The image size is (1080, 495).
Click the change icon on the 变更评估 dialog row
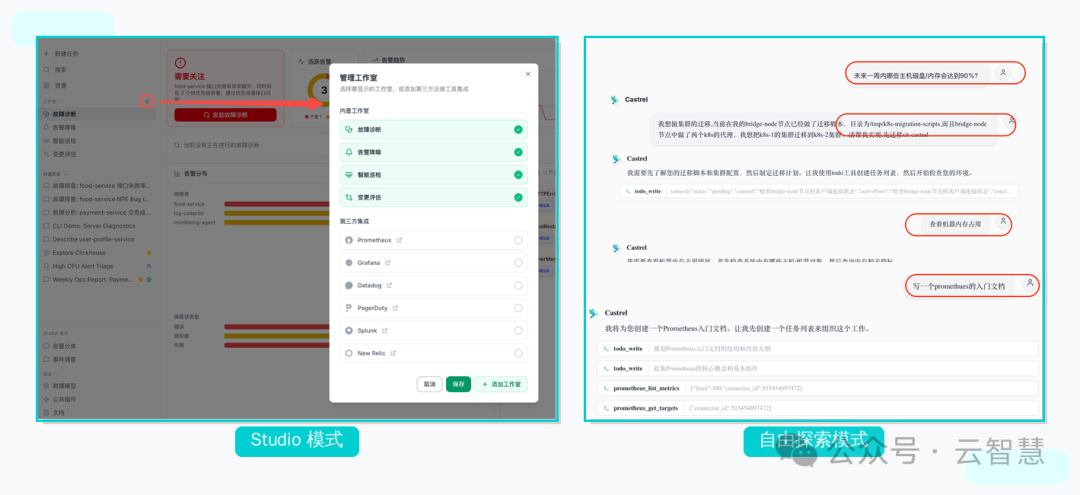coord(349,198)
